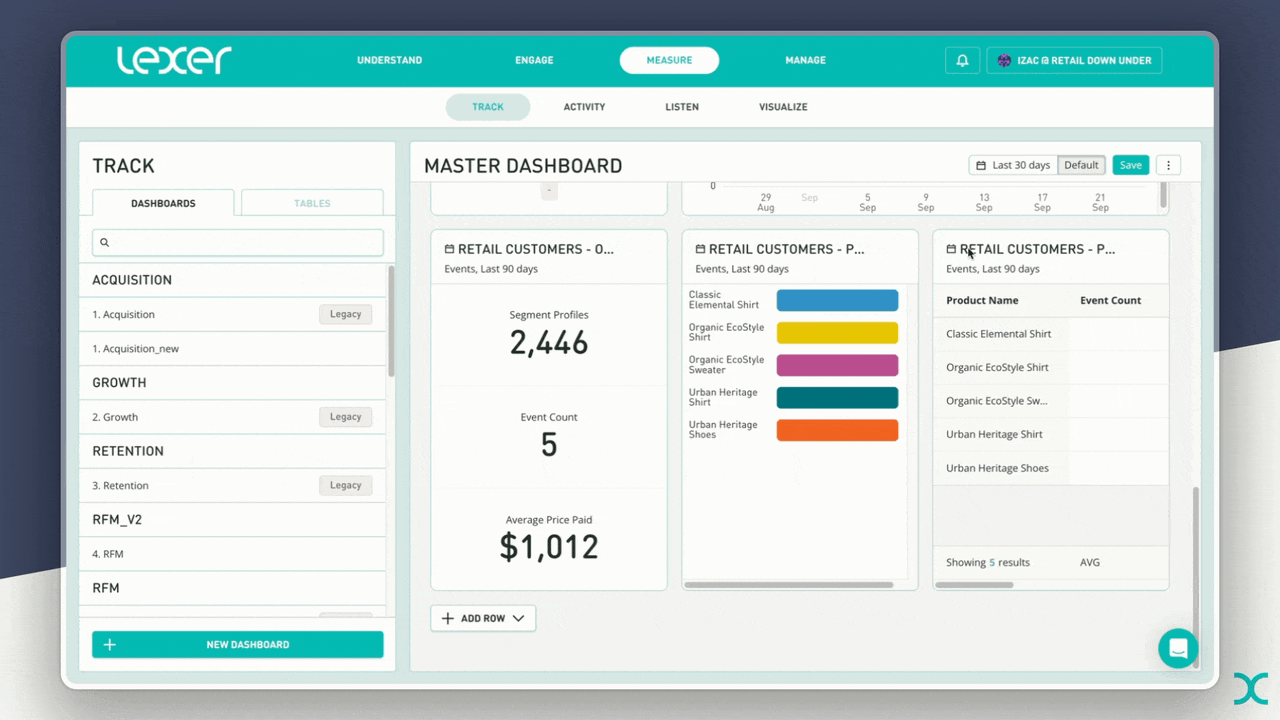The image size is (1280, 720).
Task: Open the chat support bubble
Action: [1178, 648]
